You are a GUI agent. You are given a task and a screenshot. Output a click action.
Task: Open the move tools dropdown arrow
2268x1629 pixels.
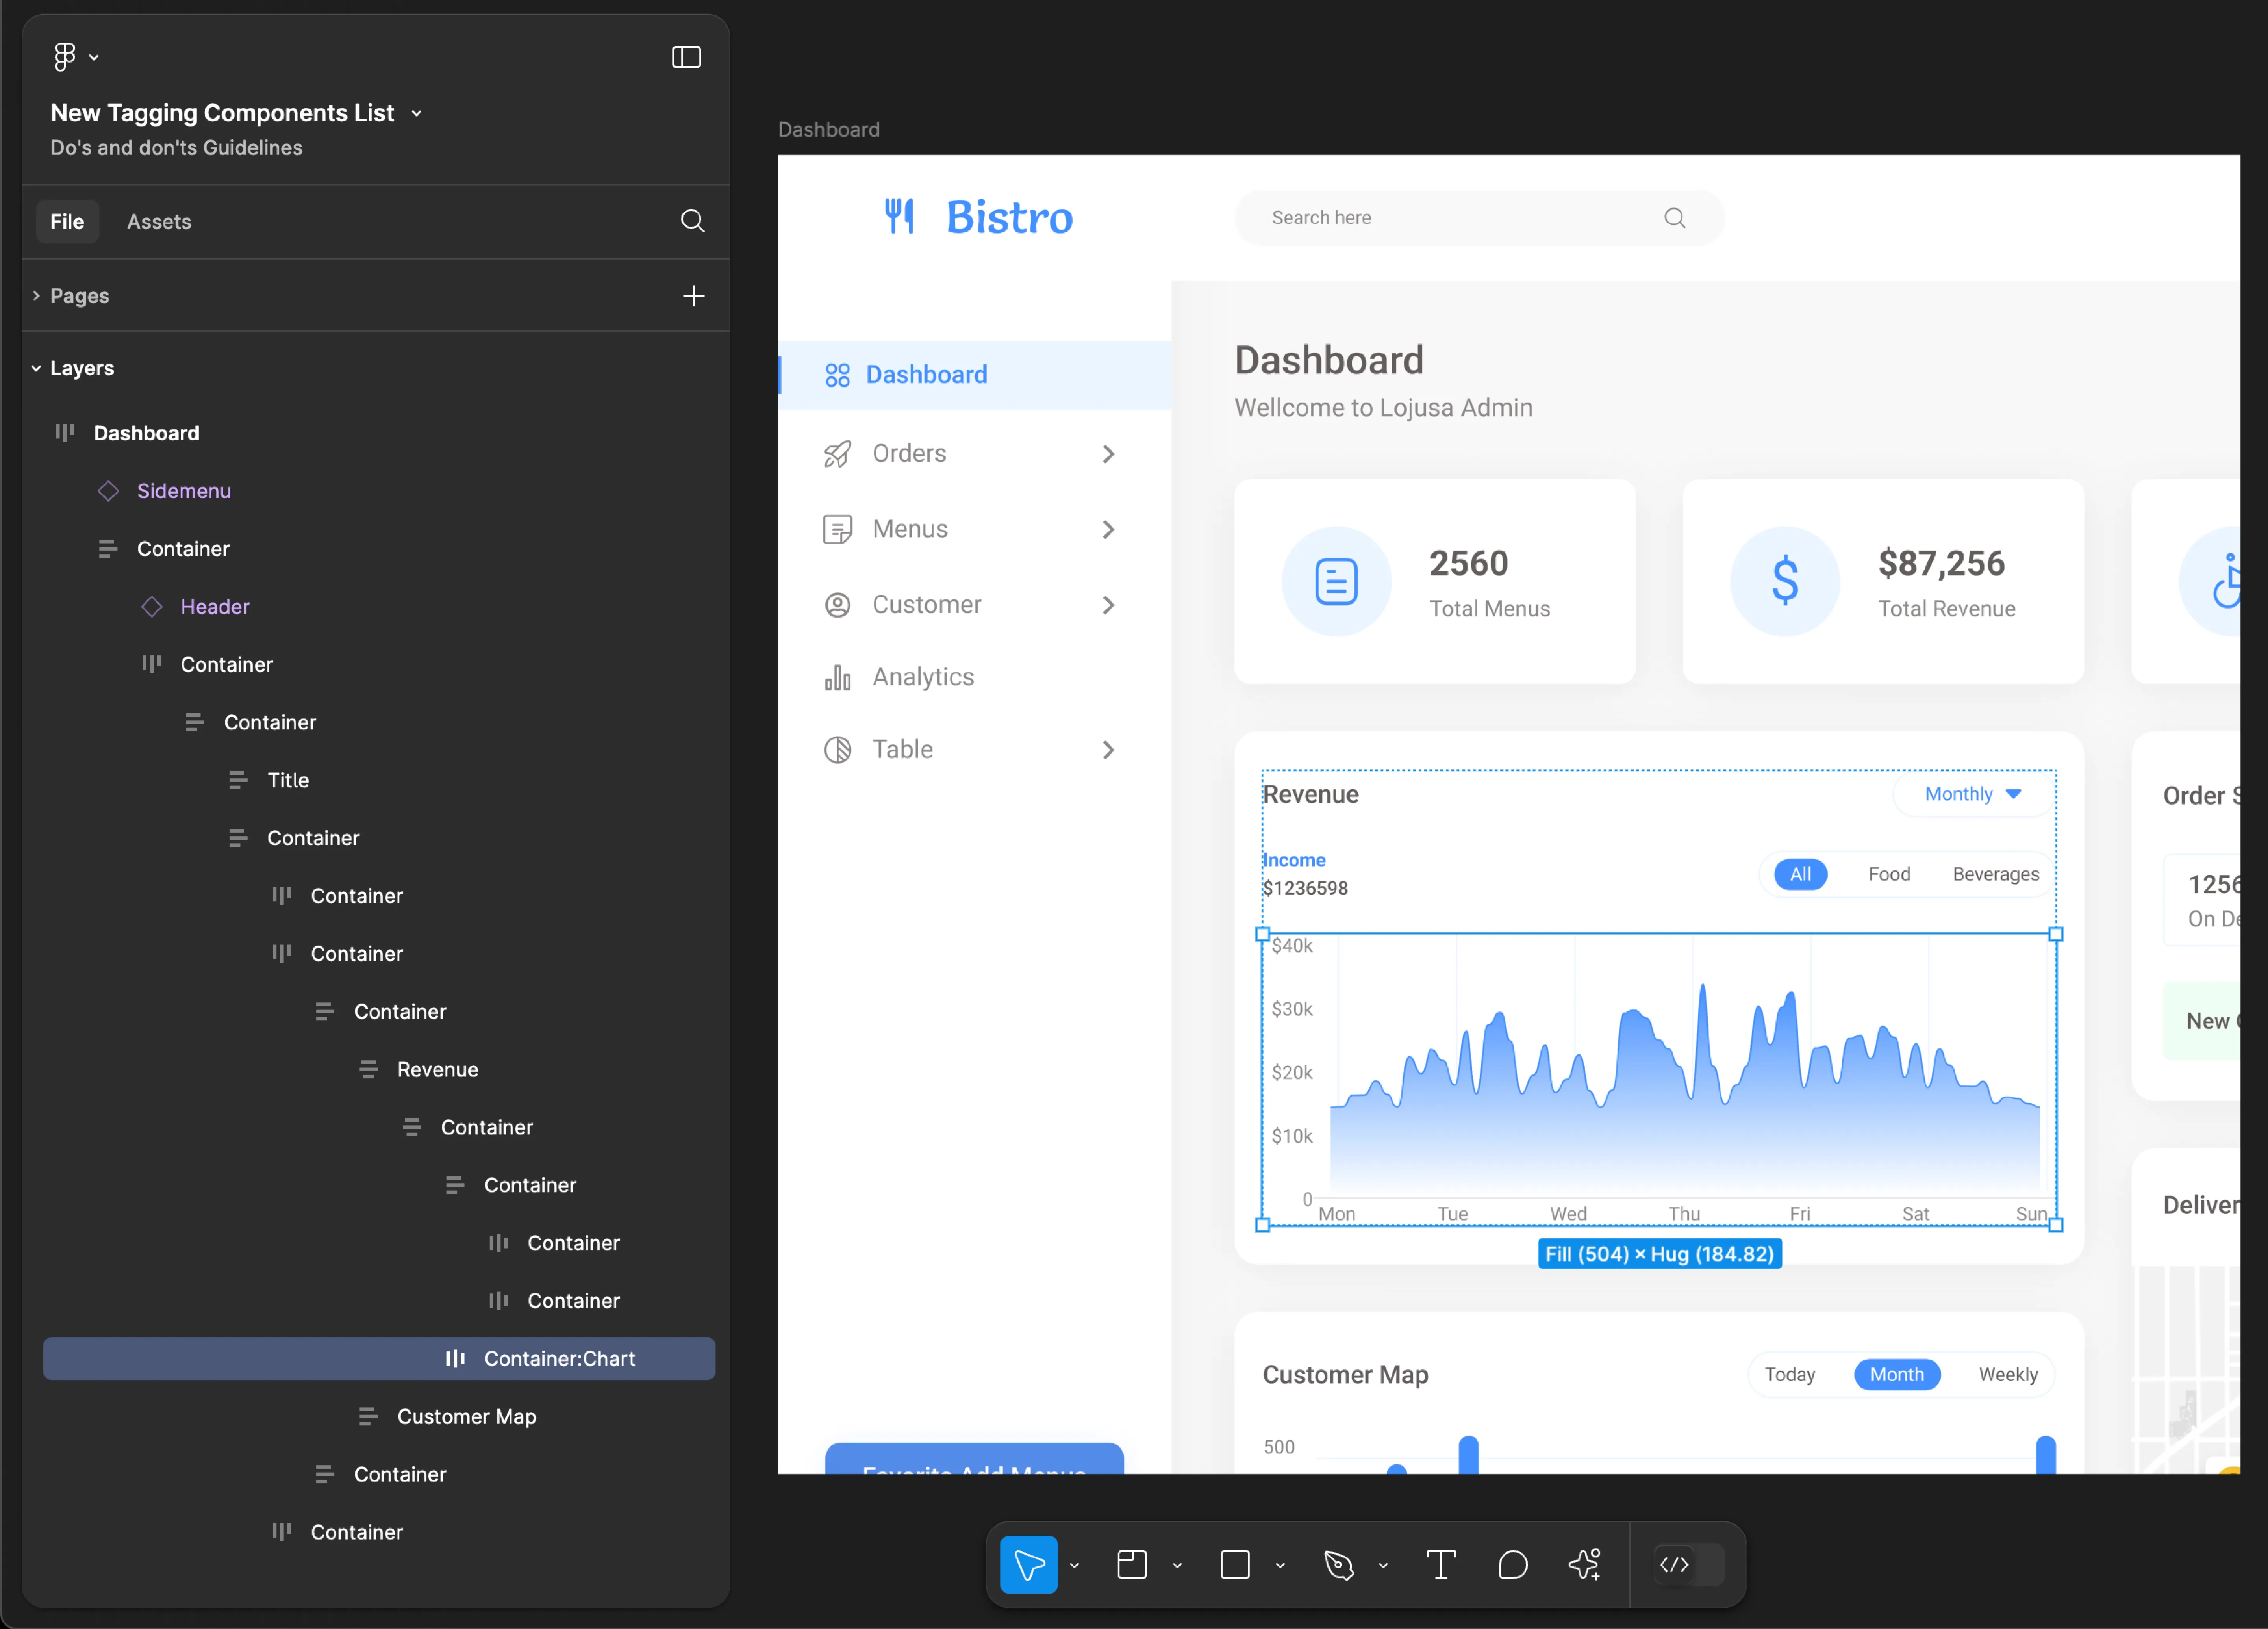pyautogui.click(x=1074, y=1566)
